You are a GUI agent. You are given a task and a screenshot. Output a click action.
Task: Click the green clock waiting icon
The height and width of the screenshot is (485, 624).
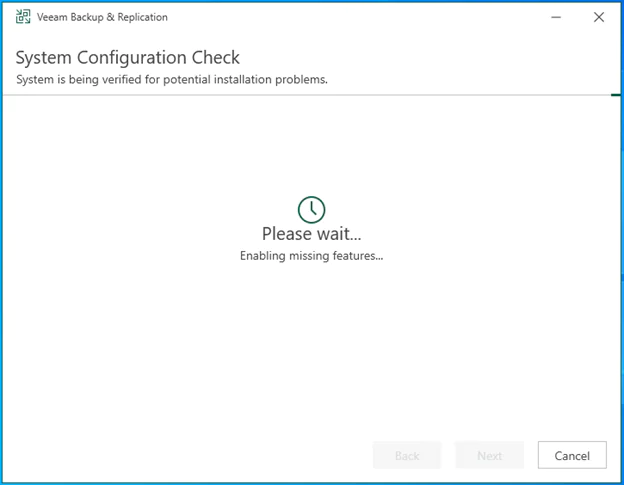pyautogui.click(x=312, y=209)
